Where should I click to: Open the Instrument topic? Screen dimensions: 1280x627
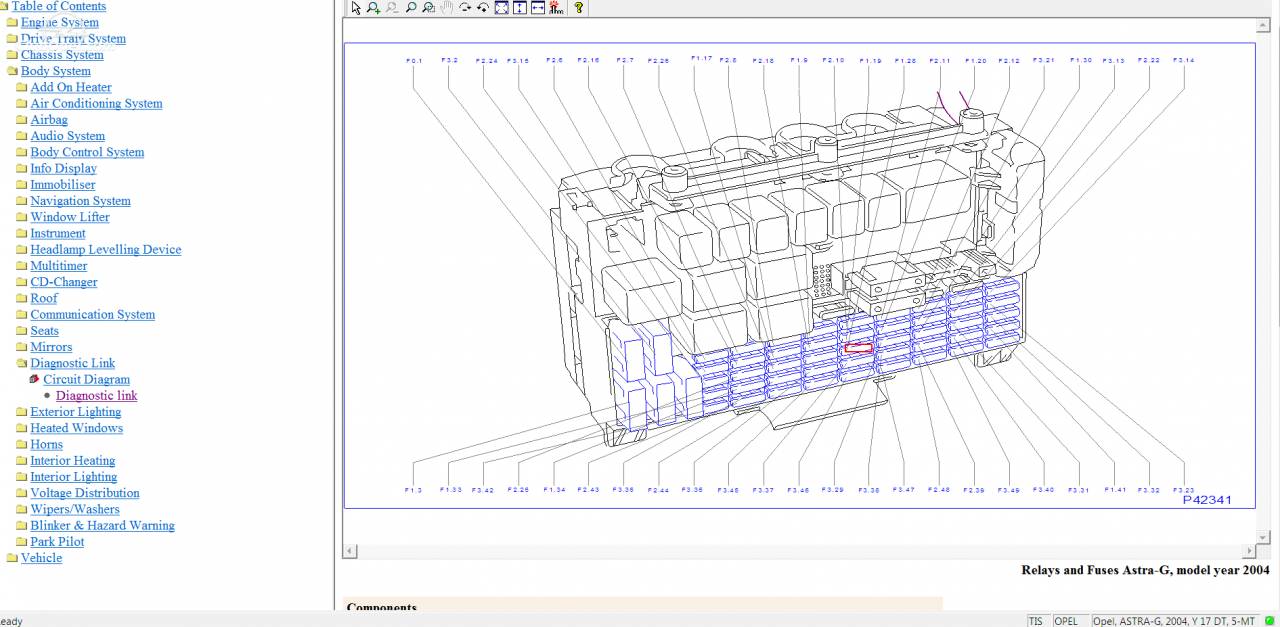58,233
